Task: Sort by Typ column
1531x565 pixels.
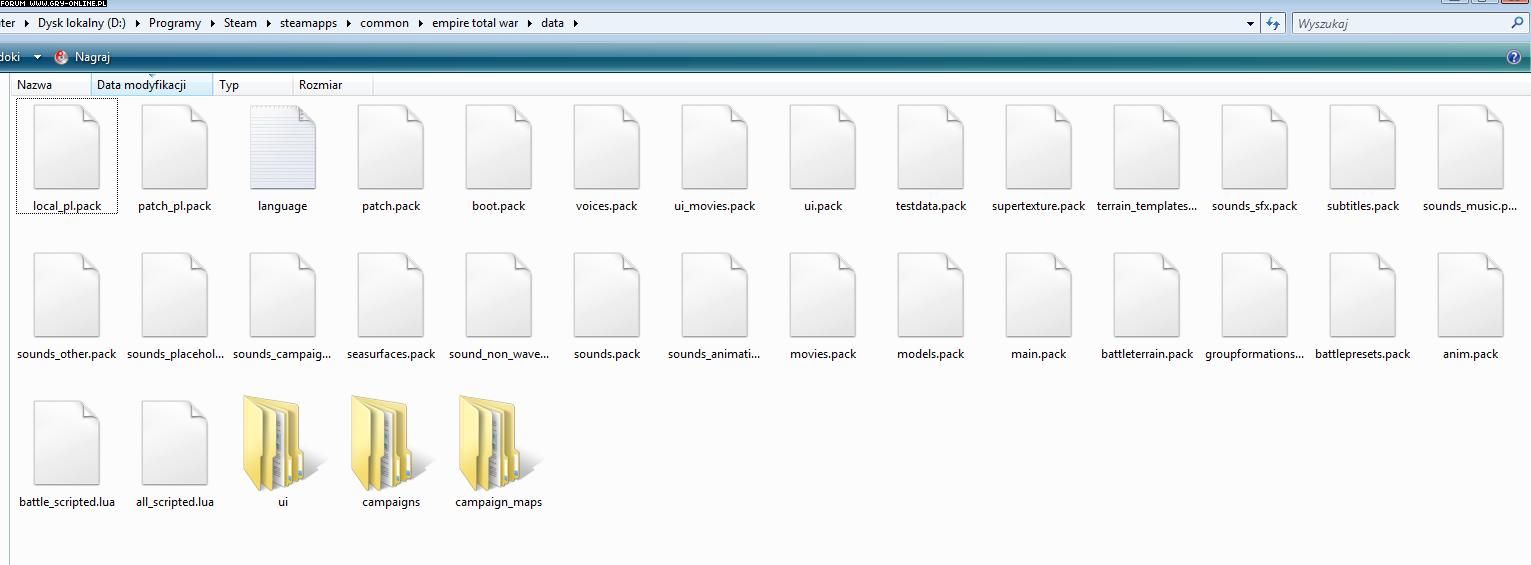Action: (x=253, y=85)
